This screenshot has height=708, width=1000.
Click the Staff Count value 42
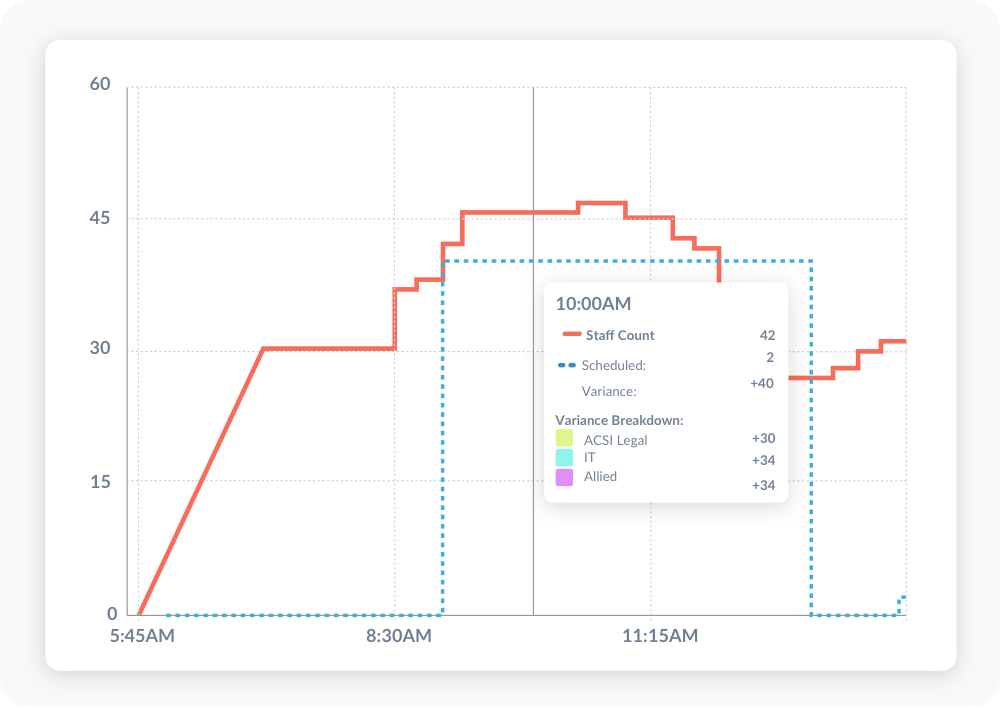point(766,336)
